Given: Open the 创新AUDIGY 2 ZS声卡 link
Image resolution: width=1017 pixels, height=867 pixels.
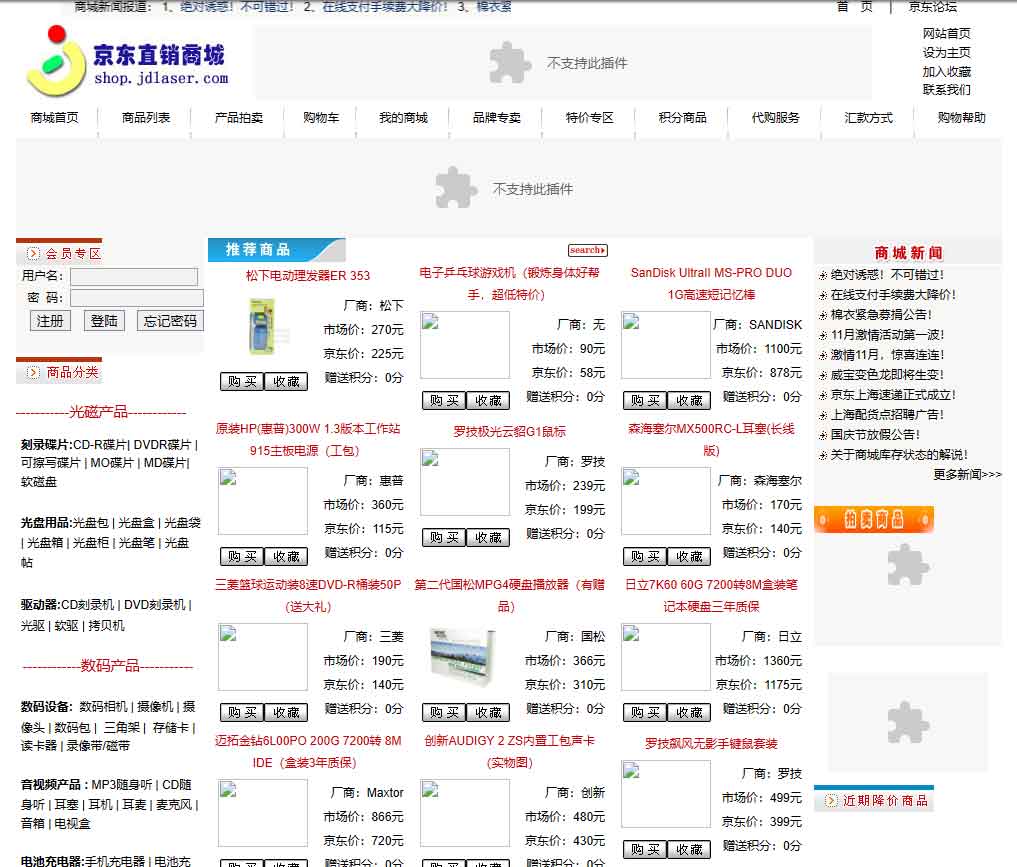Looking at the screenshot, I should tap(509, 752).
